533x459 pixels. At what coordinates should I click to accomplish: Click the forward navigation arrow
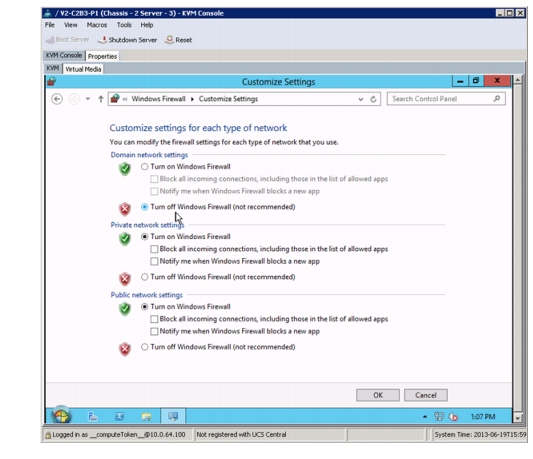[74, 99]
